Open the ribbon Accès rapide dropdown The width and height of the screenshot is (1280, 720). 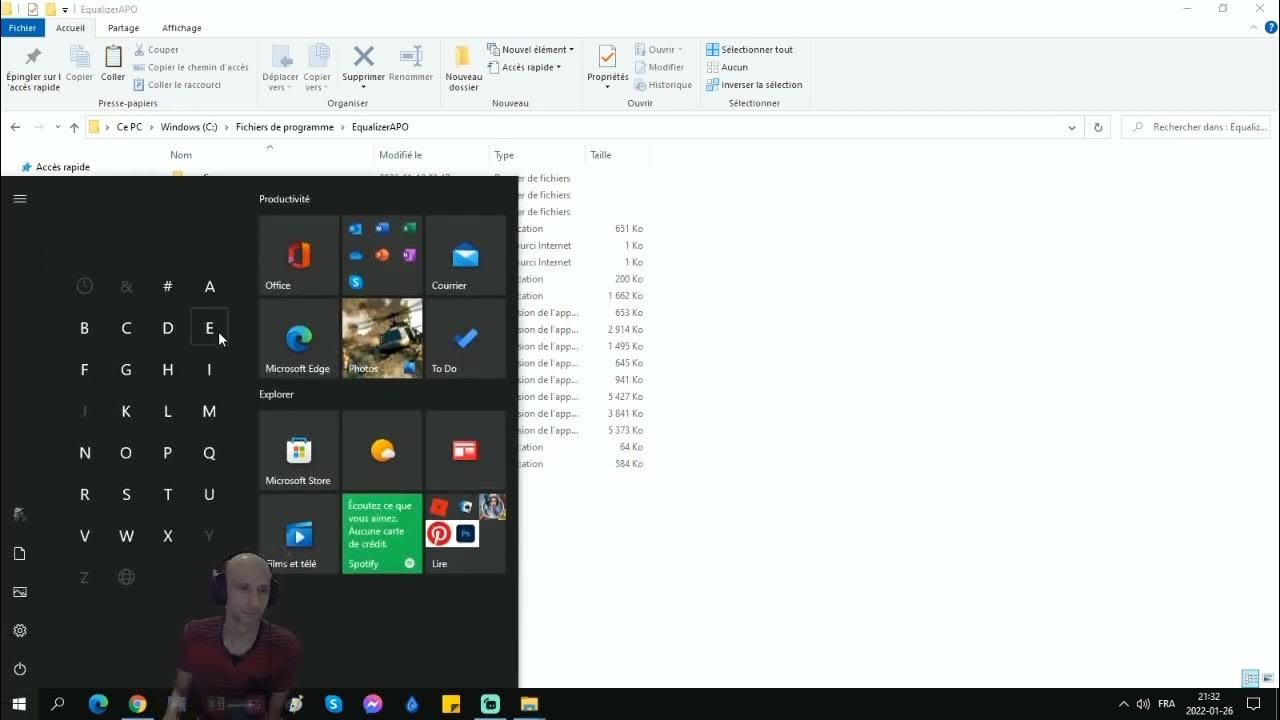click(x=524, y=67)
